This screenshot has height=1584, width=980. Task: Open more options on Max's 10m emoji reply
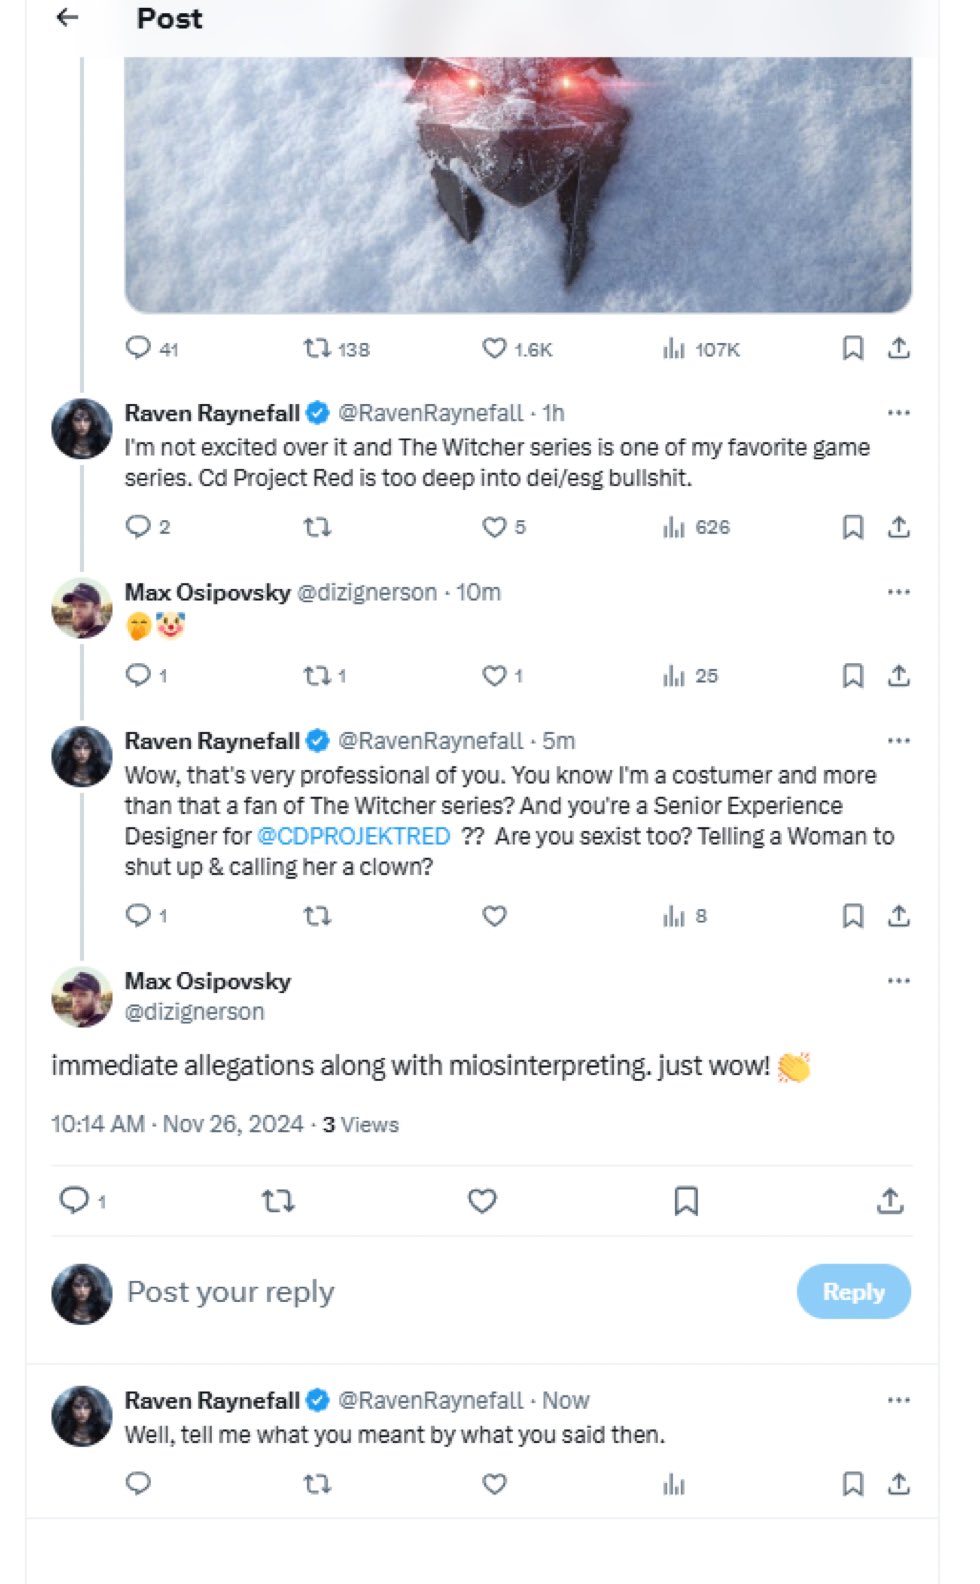[898, 592]
